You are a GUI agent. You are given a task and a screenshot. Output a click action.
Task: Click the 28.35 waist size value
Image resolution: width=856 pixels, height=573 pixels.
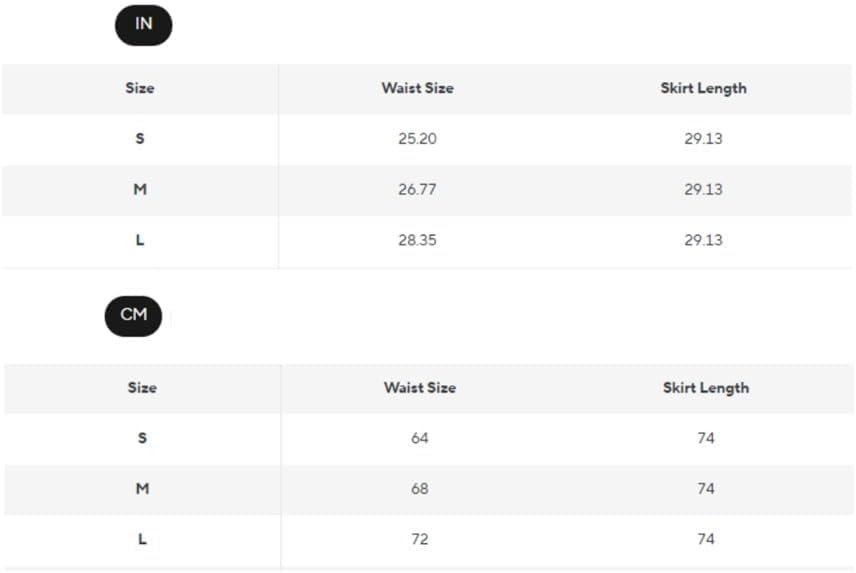[x=417, y=240]
